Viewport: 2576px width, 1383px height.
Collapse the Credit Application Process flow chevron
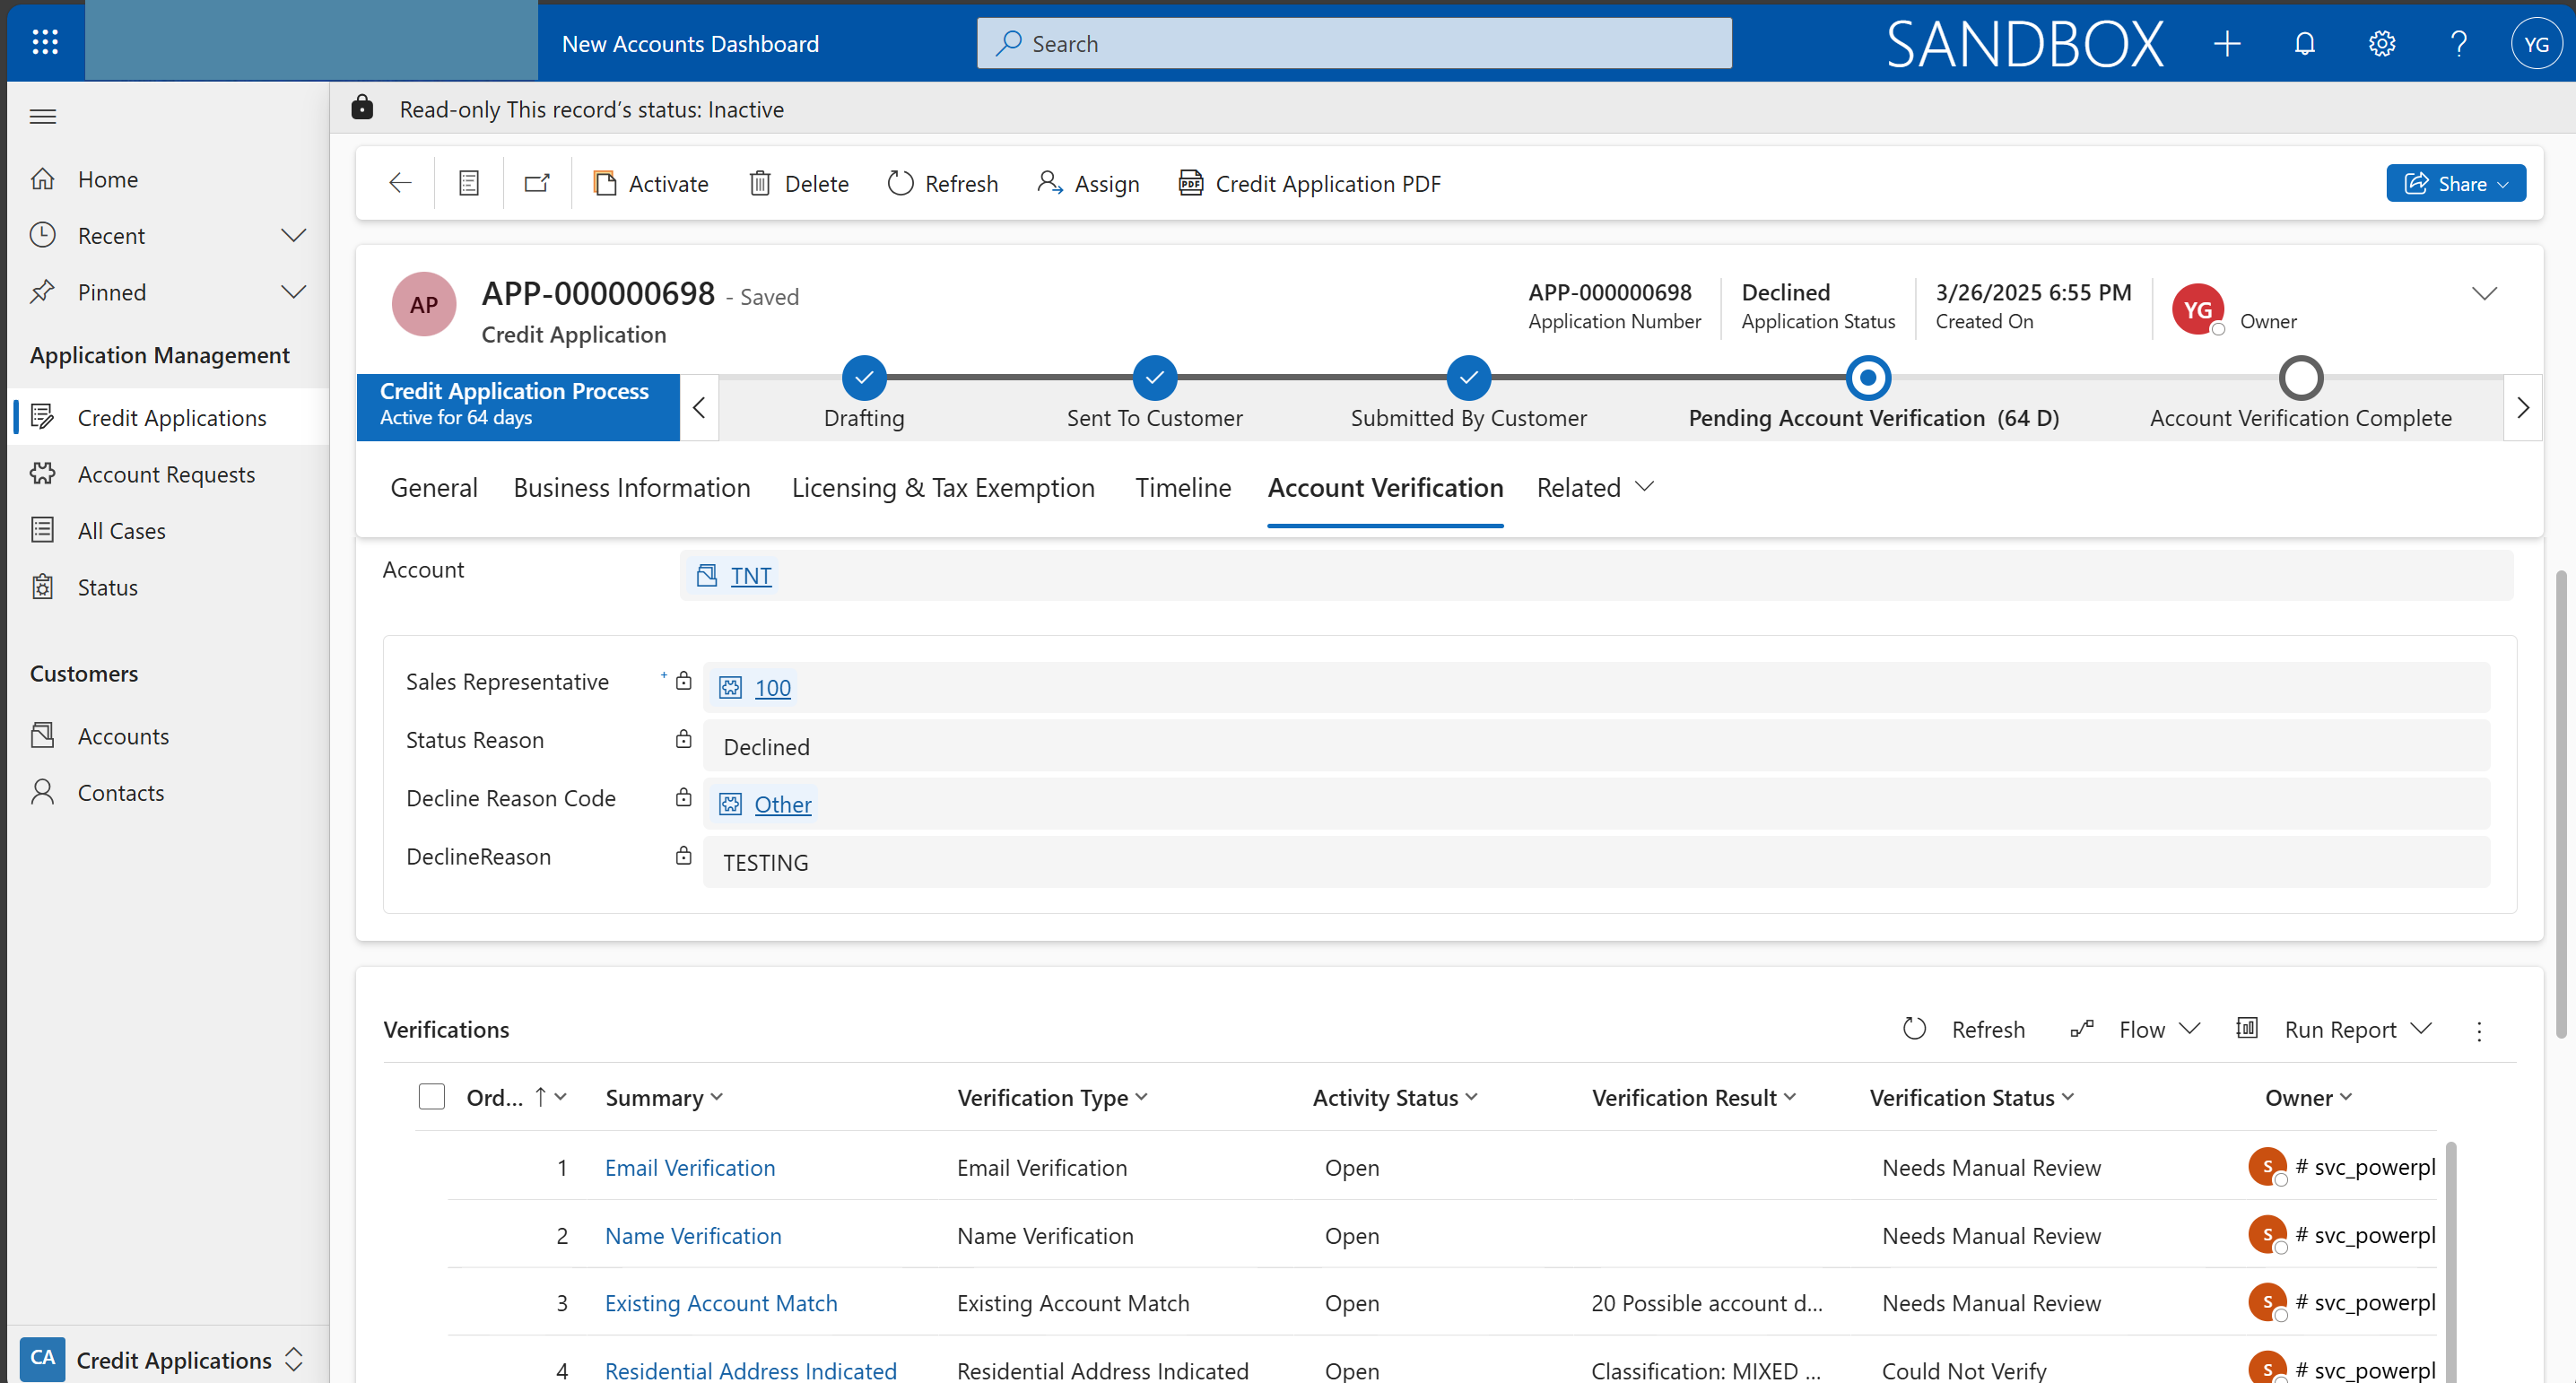point(699,408)
